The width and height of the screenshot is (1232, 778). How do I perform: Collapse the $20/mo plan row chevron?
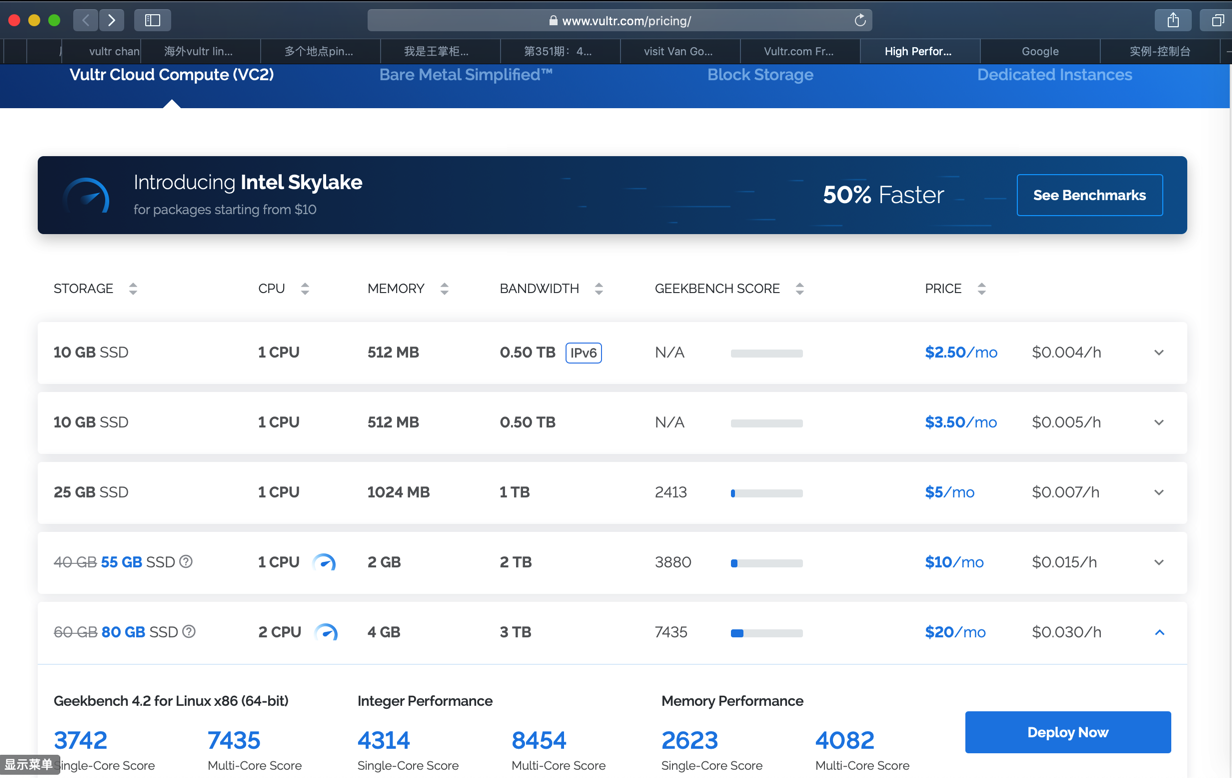[x=1159, y=632]
